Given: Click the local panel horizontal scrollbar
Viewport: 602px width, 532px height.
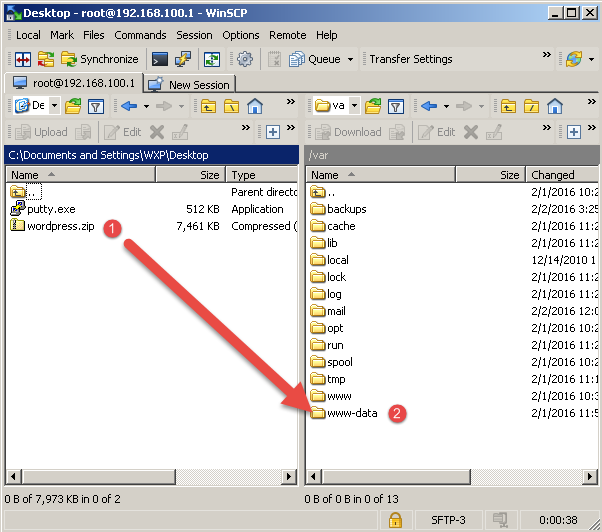Looking at the screenshot, I should [x=99, y=477].
